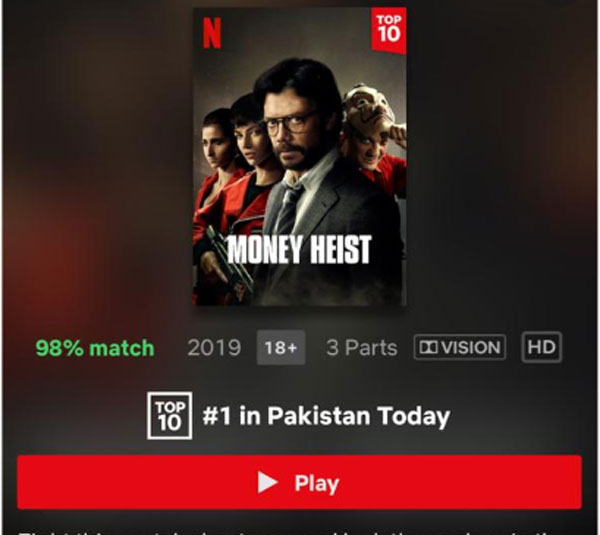This screenshot has height=535, width=600.
Task: Open the Money Heist poster thumbnail
Action: click(300, 157)
